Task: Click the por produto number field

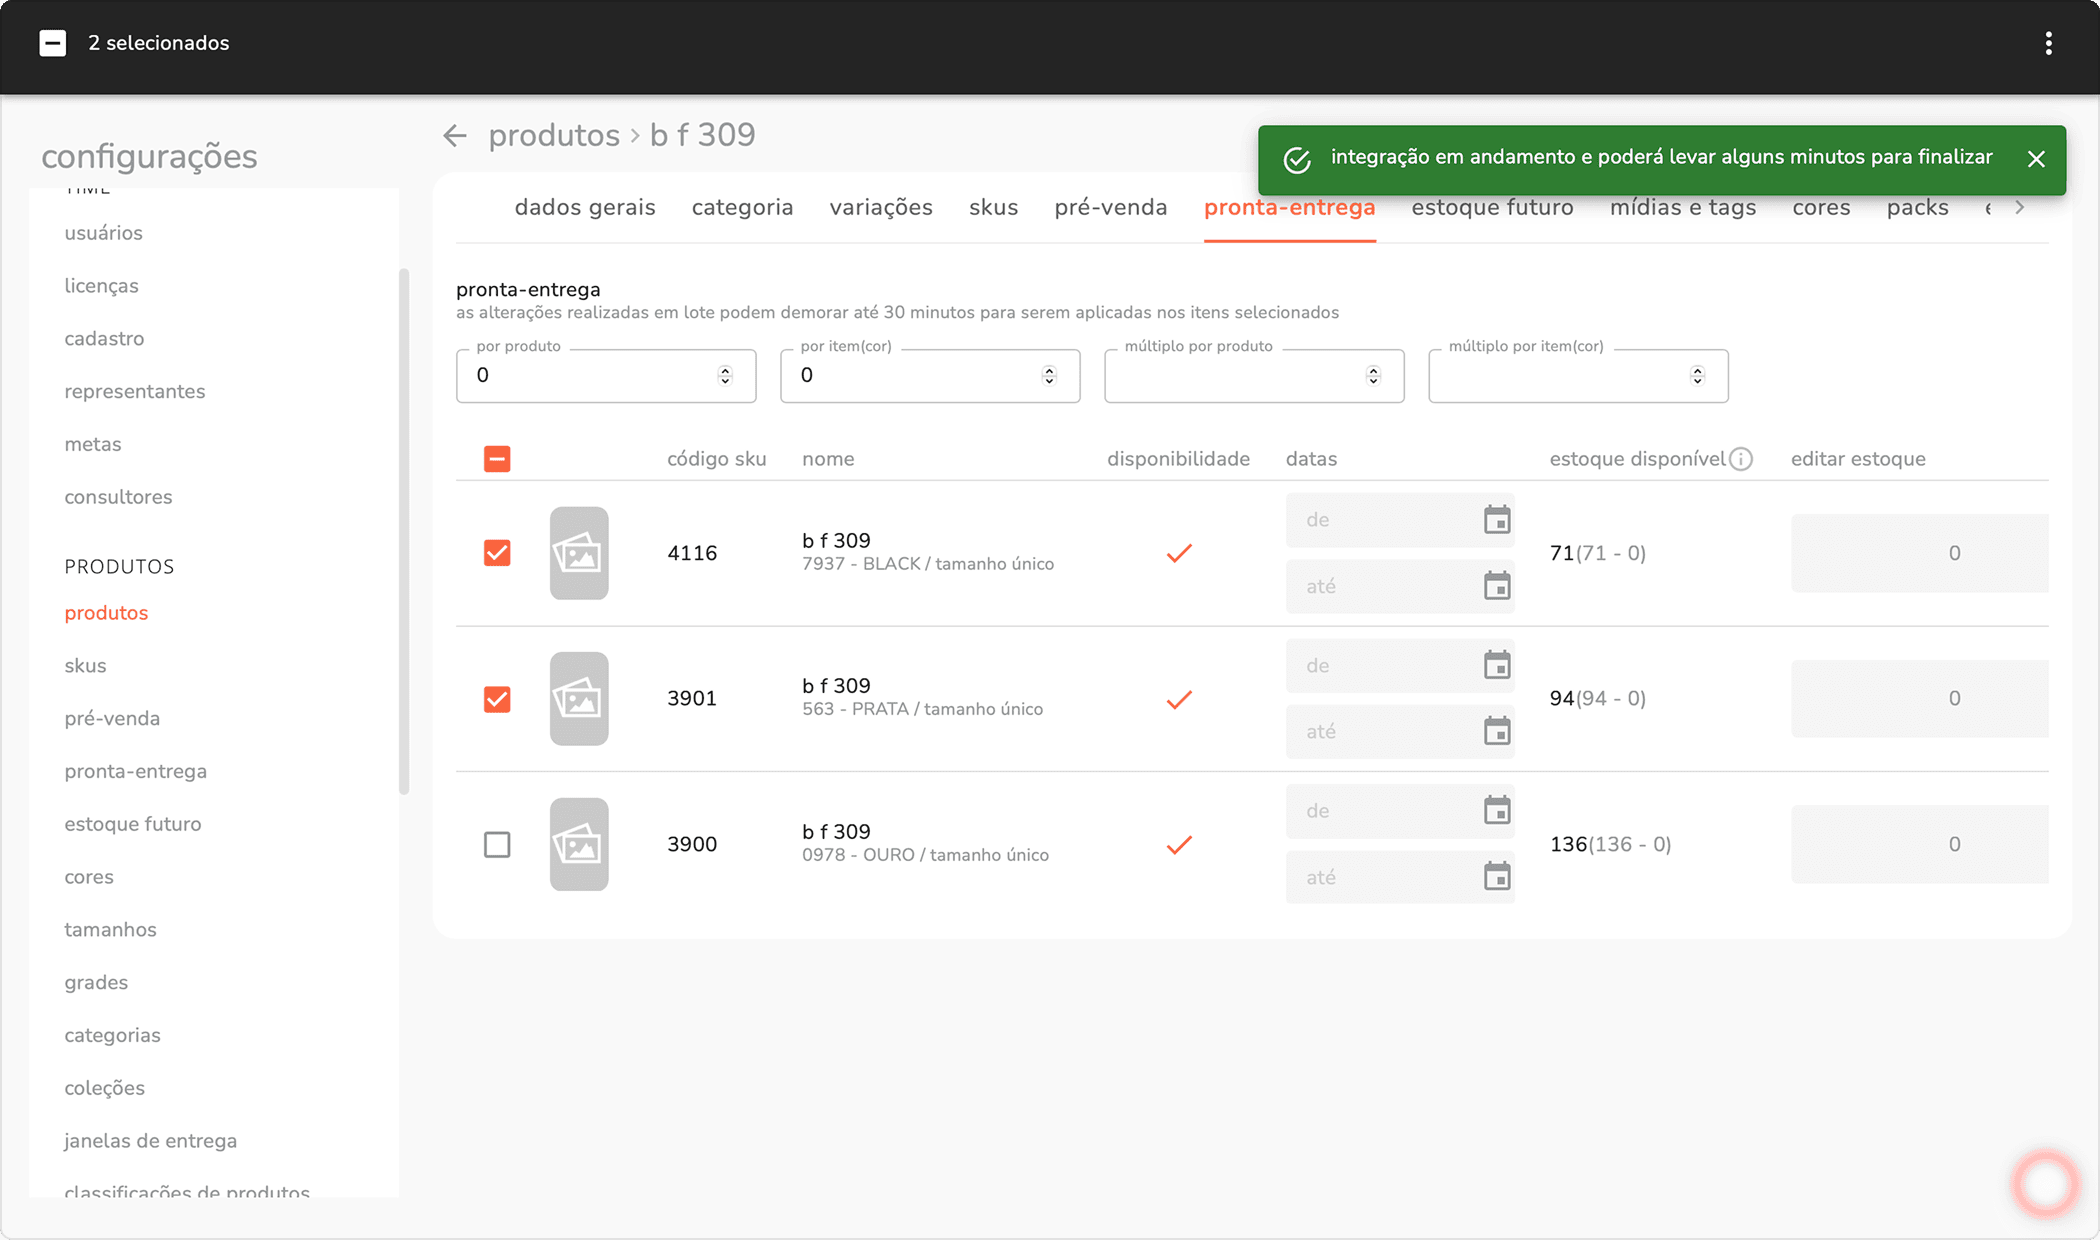Action: point(606,375)
